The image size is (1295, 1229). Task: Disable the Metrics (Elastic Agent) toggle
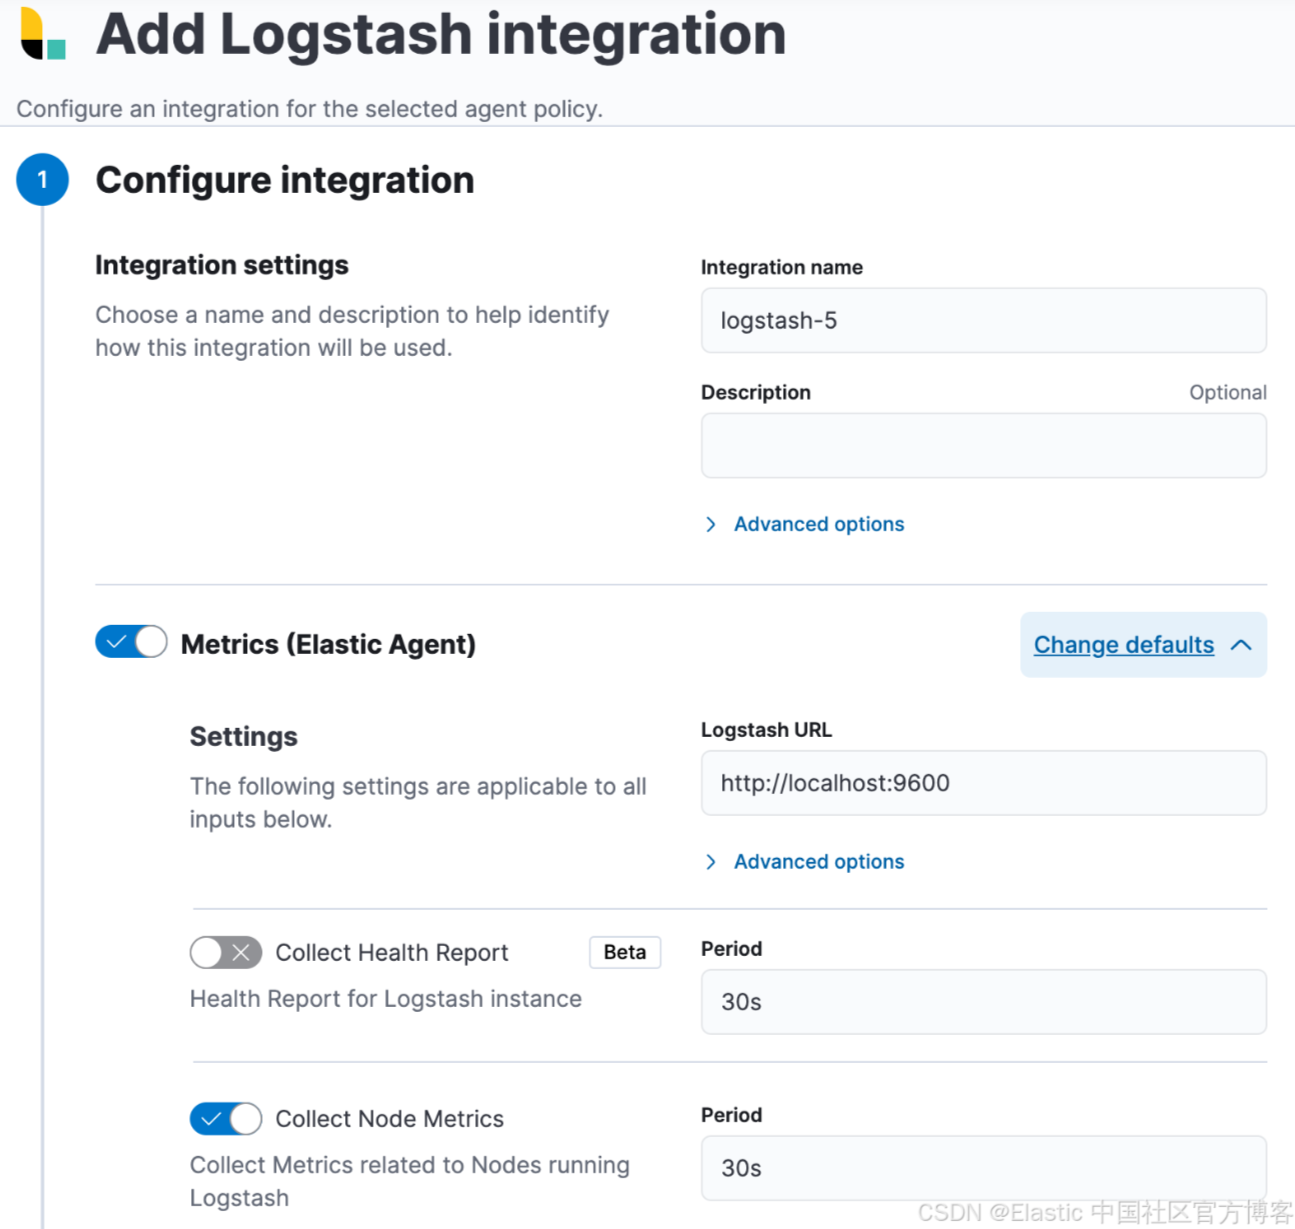(x=131, y=642)
